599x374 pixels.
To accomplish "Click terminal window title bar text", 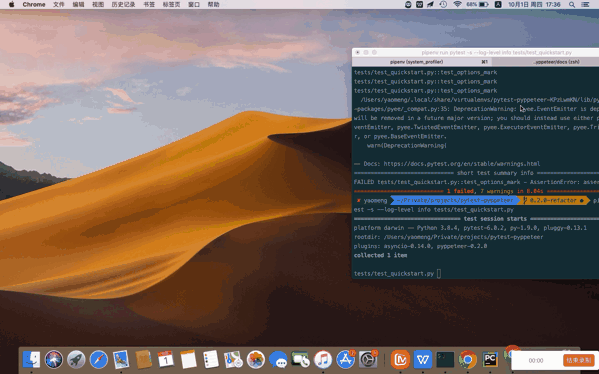I will coord(497,52).
